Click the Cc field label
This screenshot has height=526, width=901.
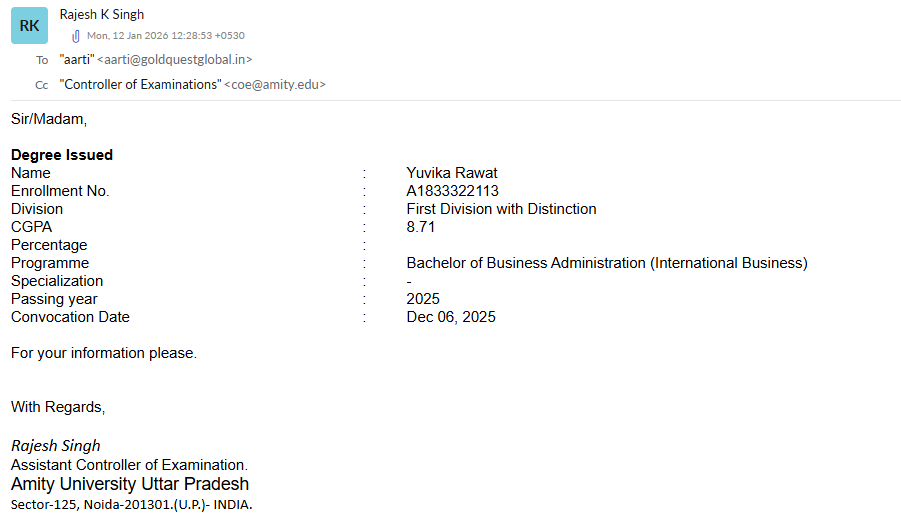point(42,85)
